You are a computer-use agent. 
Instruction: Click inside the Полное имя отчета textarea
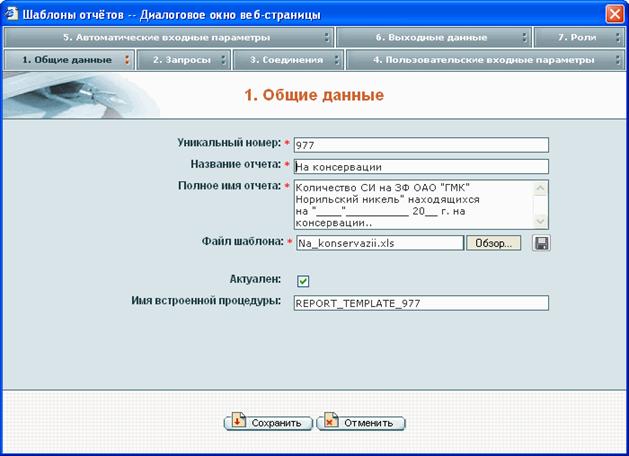tap(414, 205)
